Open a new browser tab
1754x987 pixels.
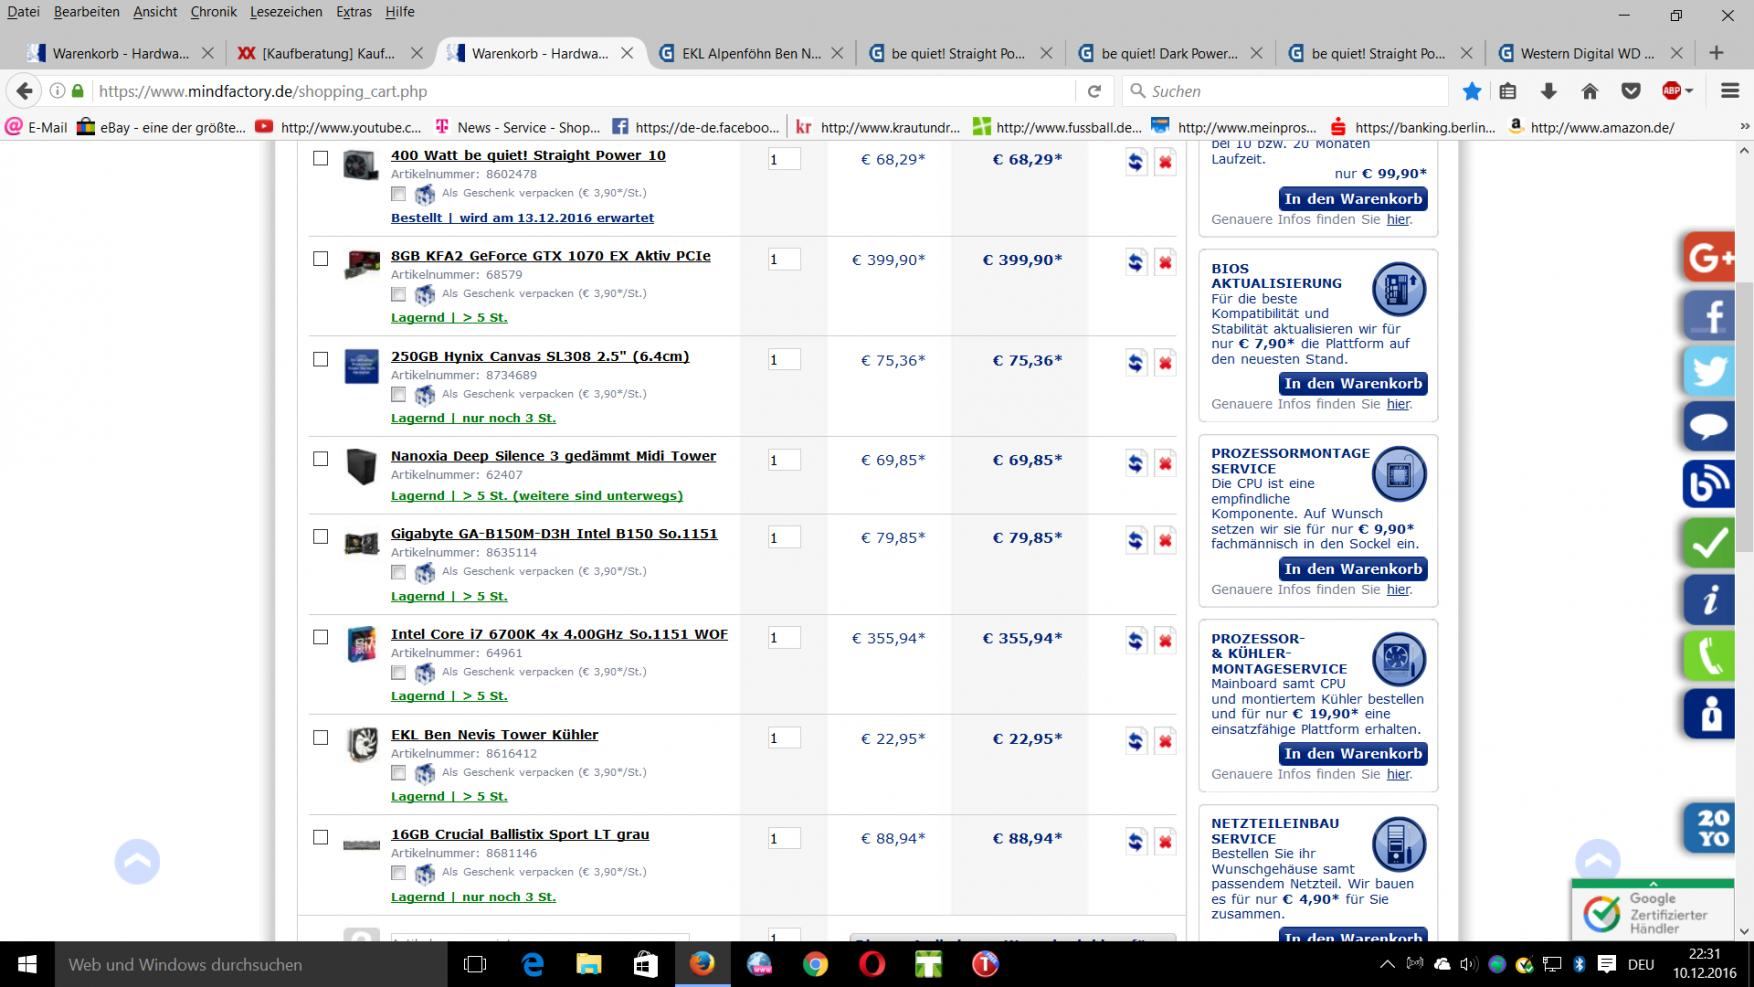[1717, 53]
